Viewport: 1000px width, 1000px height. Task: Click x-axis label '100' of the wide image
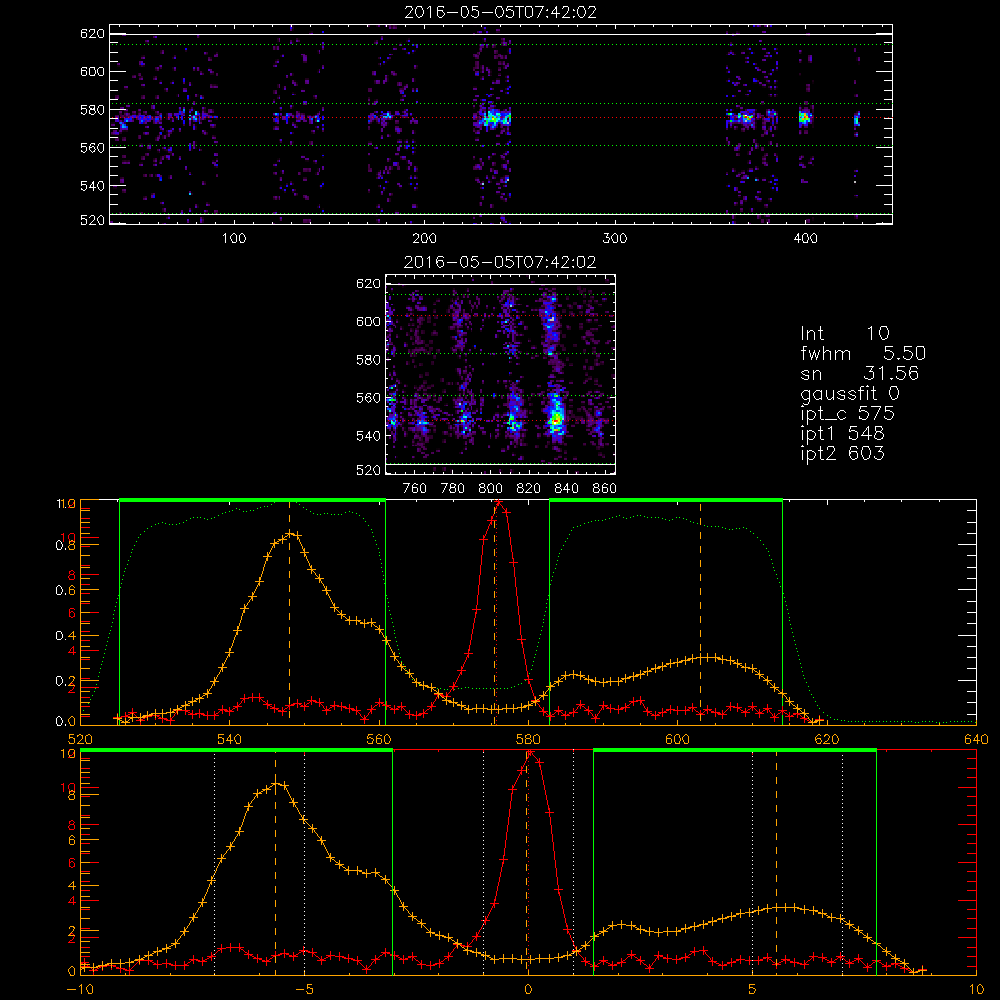pos(234,239)
